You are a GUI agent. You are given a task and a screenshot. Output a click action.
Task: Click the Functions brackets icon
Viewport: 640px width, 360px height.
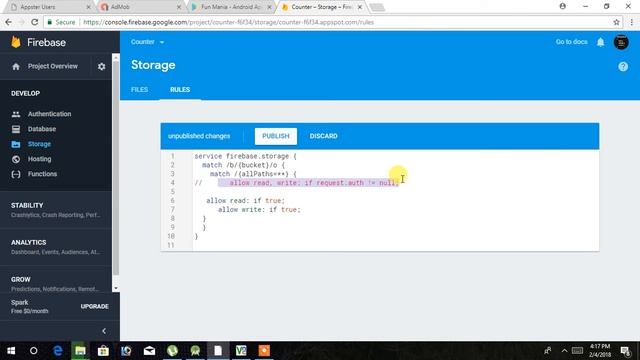pos(16,174)
